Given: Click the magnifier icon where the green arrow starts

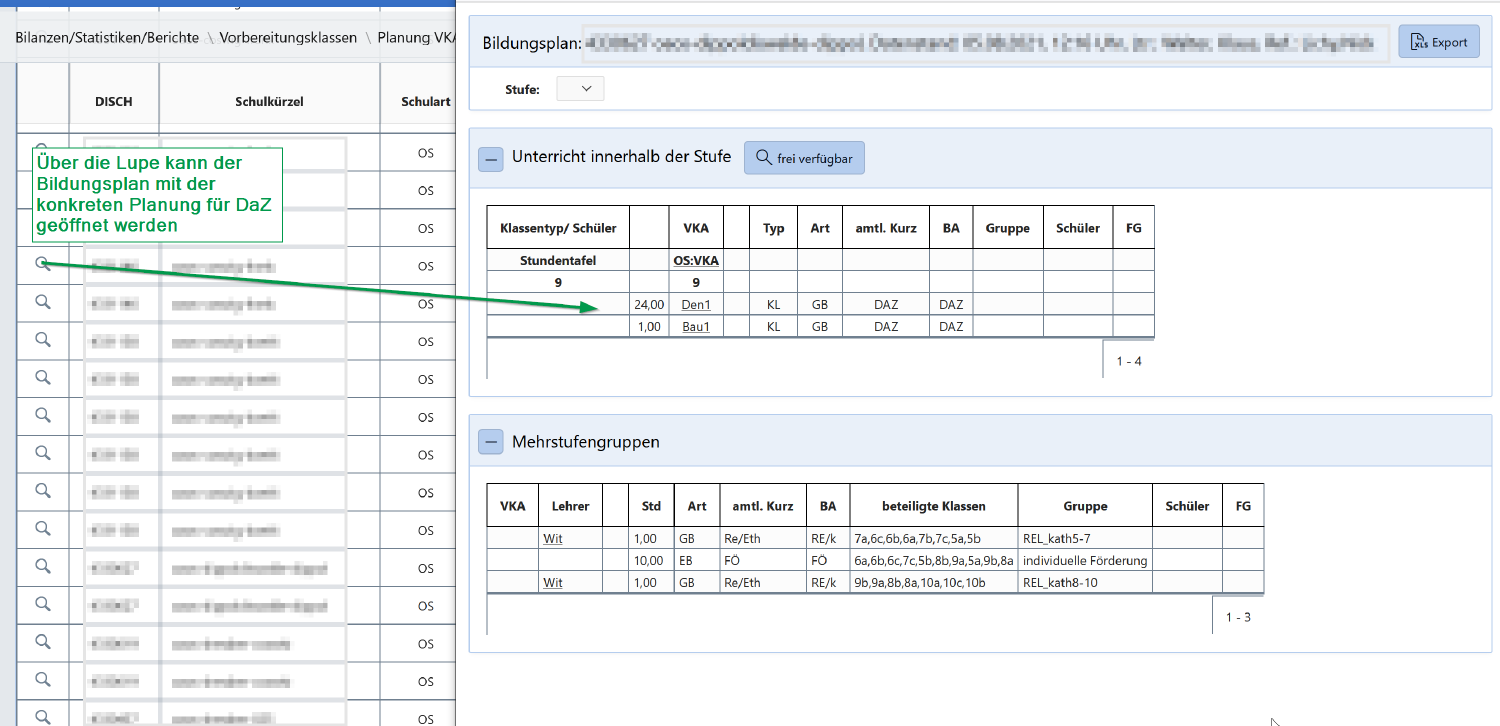Looking at the screenshot, I should [42, 264].
